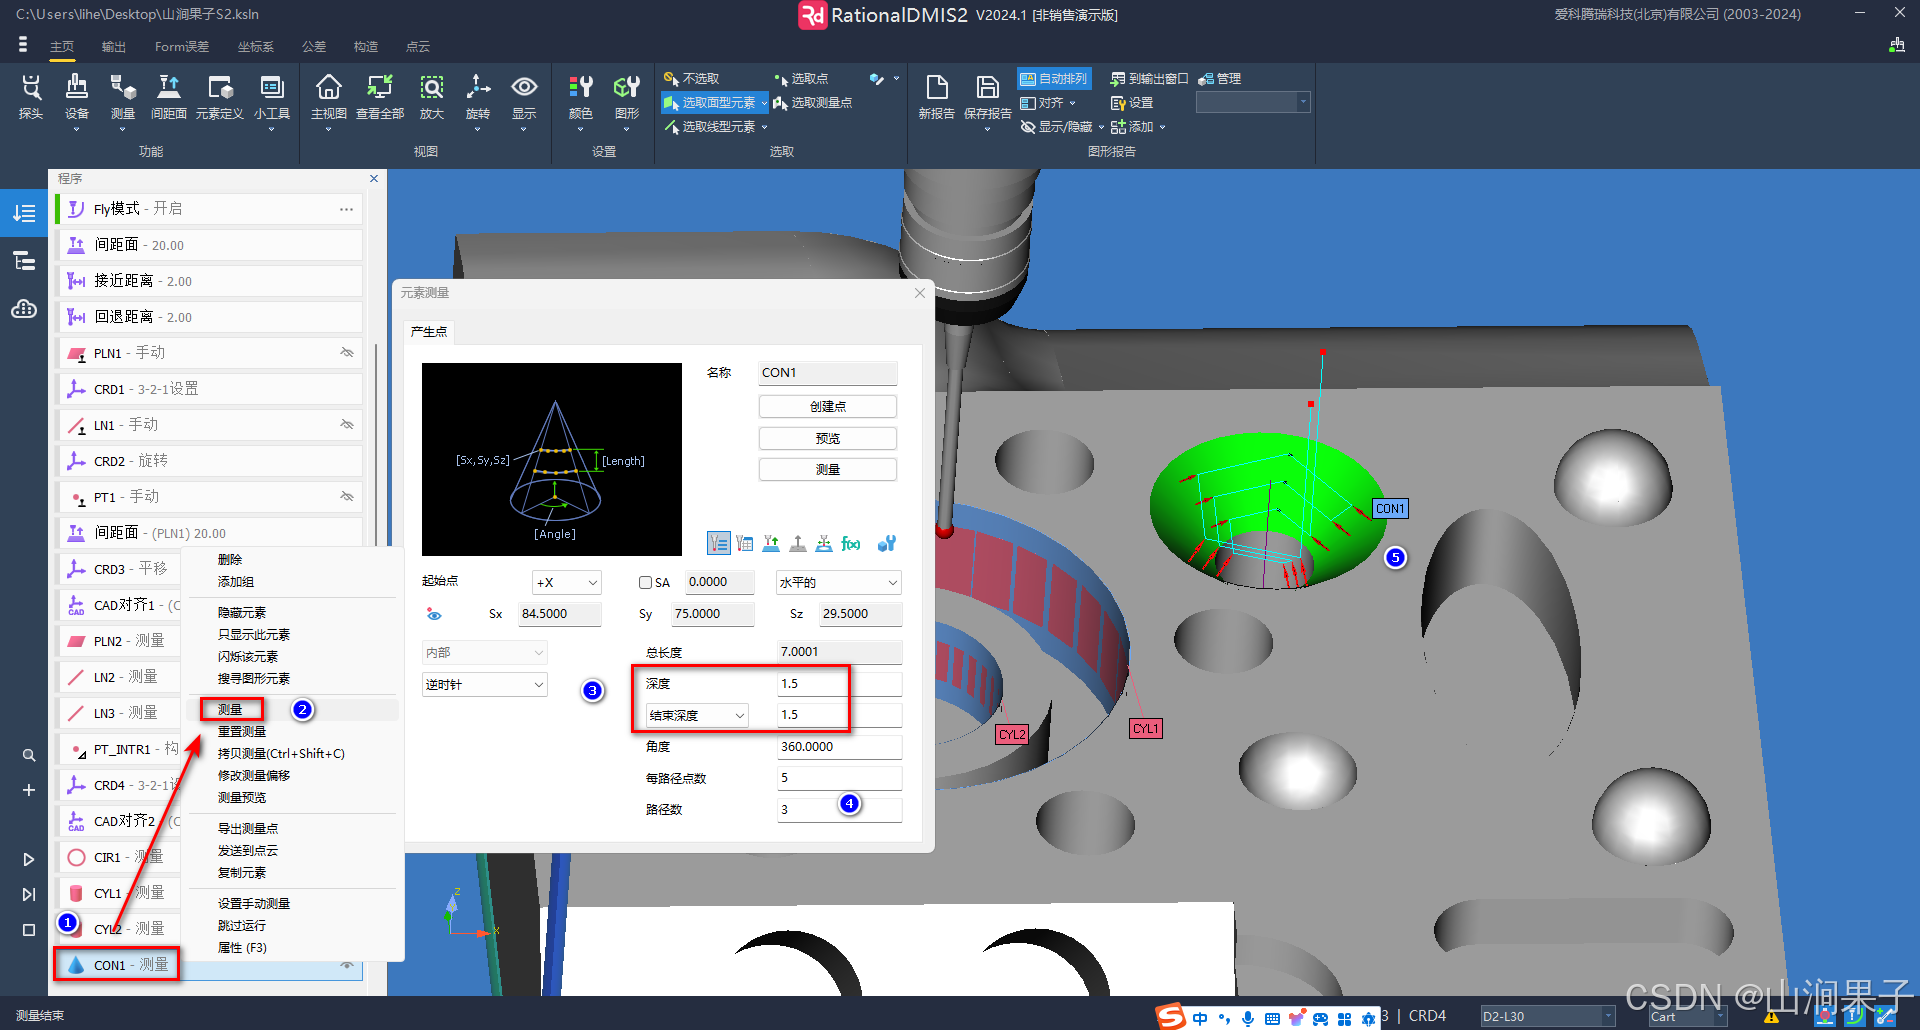Open the 逆时针 direction dropdown

tap(485, 684)
